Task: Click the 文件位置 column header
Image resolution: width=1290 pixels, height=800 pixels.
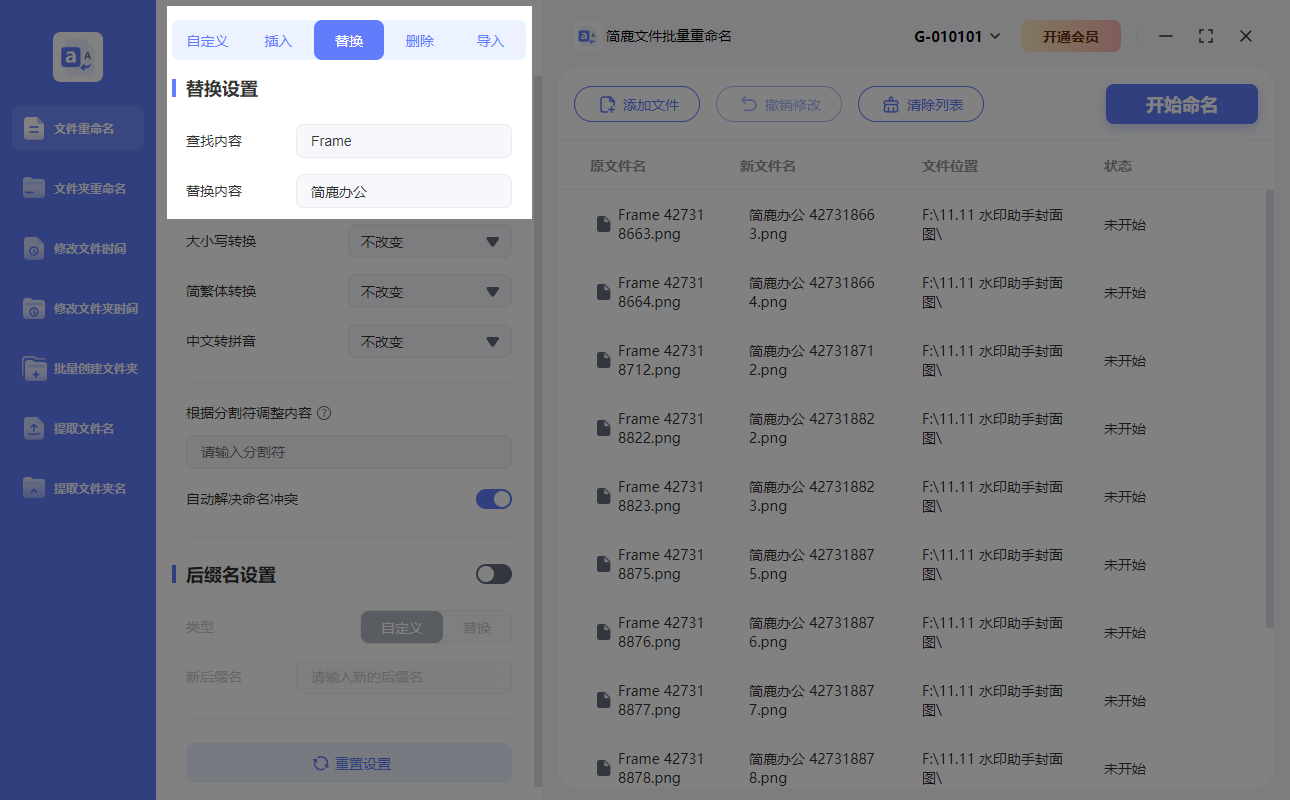Action: click(950, 166)
